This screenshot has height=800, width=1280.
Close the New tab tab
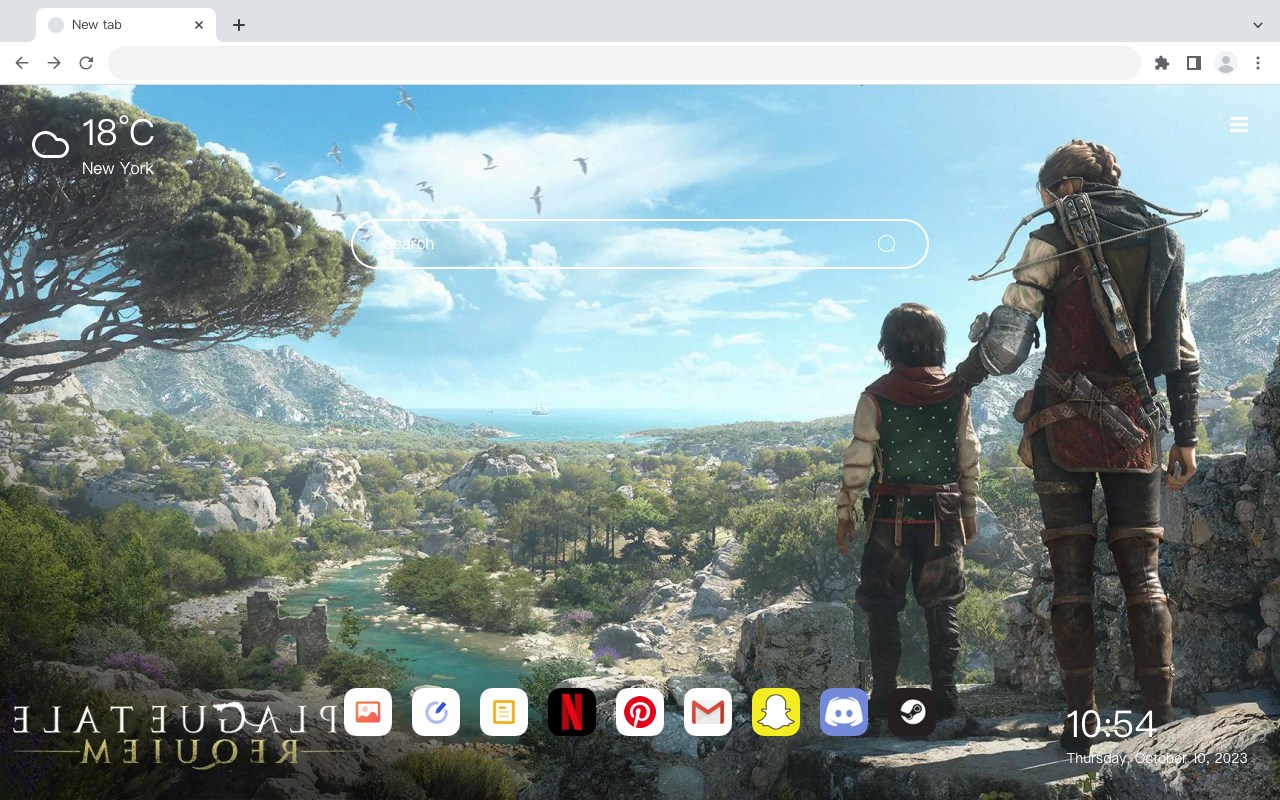(199, 25)
